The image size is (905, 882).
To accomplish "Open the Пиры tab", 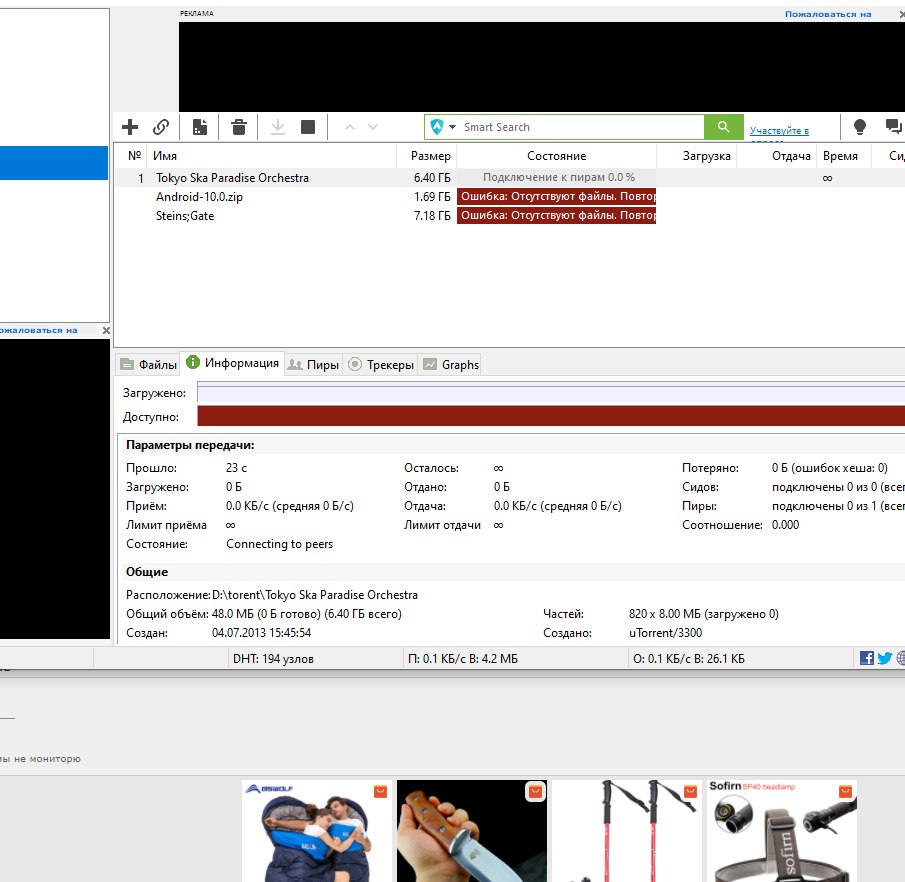I will click(x=313, y=365).
